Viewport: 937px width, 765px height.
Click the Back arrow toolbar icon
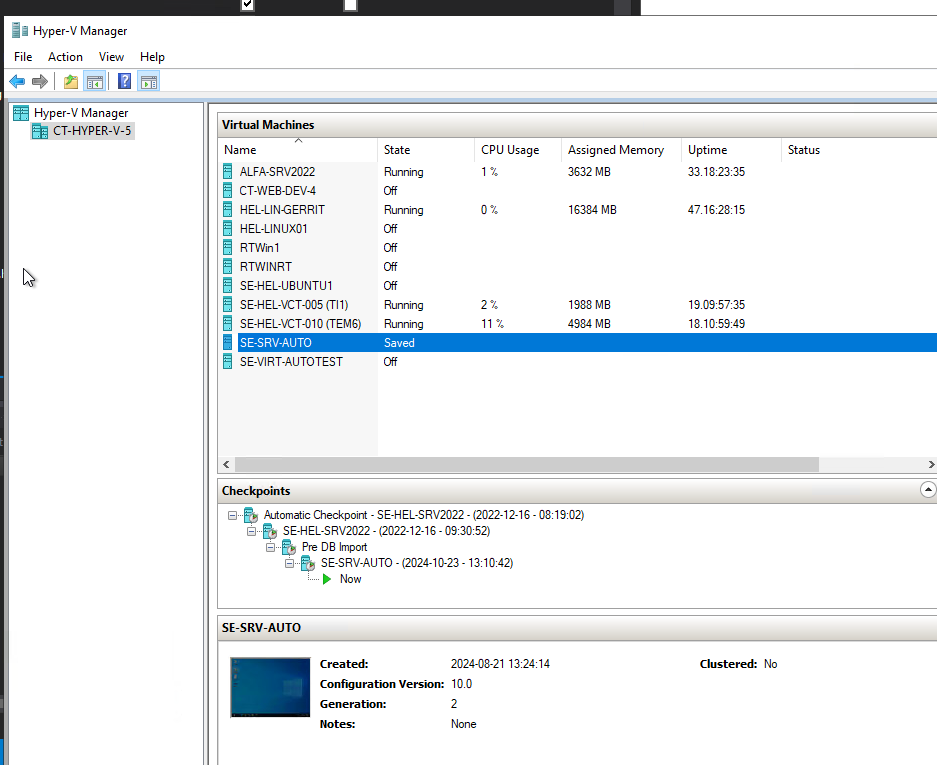click(x=17, y=82)
